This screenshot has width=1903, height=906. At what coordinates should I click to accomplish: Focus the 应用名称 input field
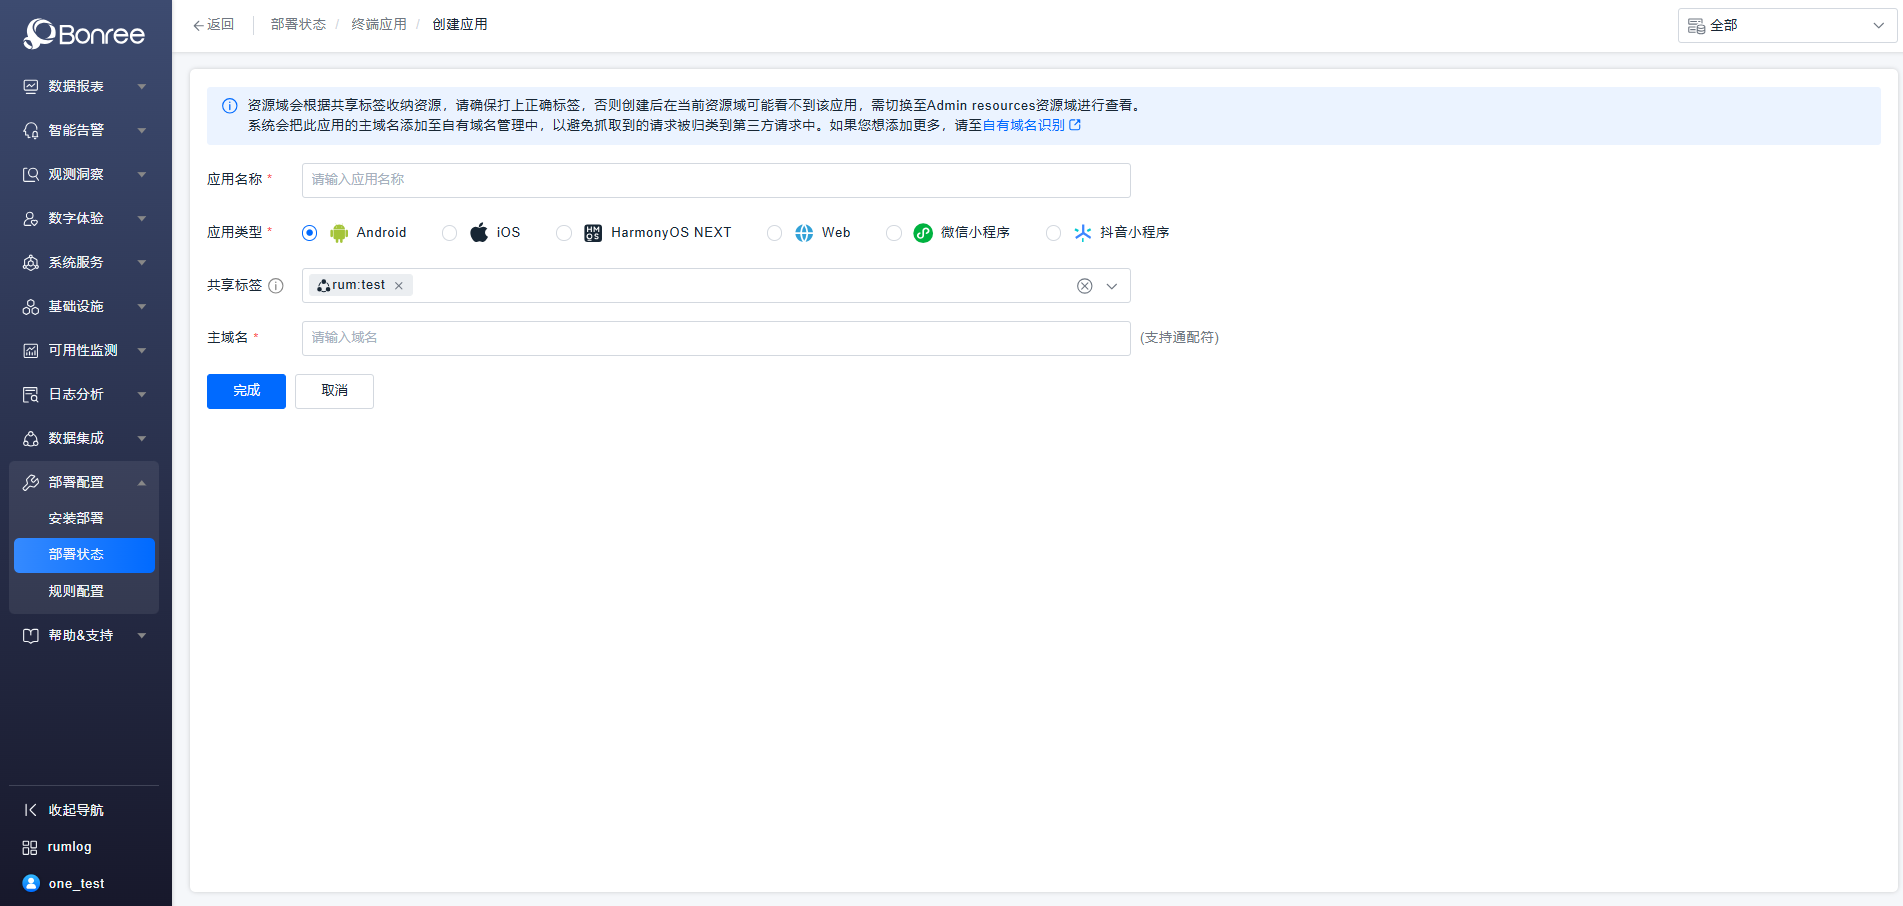[x=715, y=180]
